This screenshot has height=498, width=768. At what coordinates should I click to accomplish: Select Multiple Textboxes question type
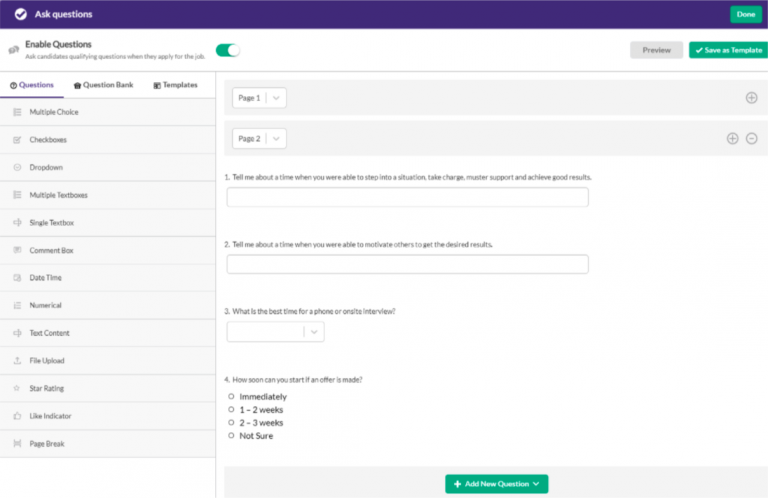coord(108,195)
